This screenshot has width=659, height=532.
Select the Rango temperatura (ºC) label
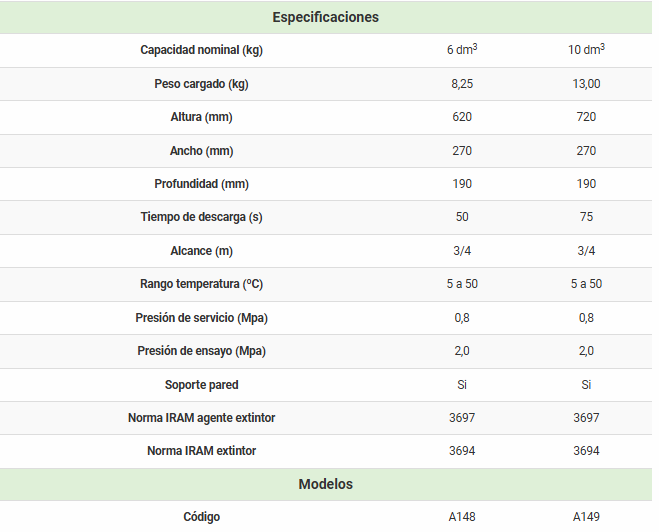[201, 284]
